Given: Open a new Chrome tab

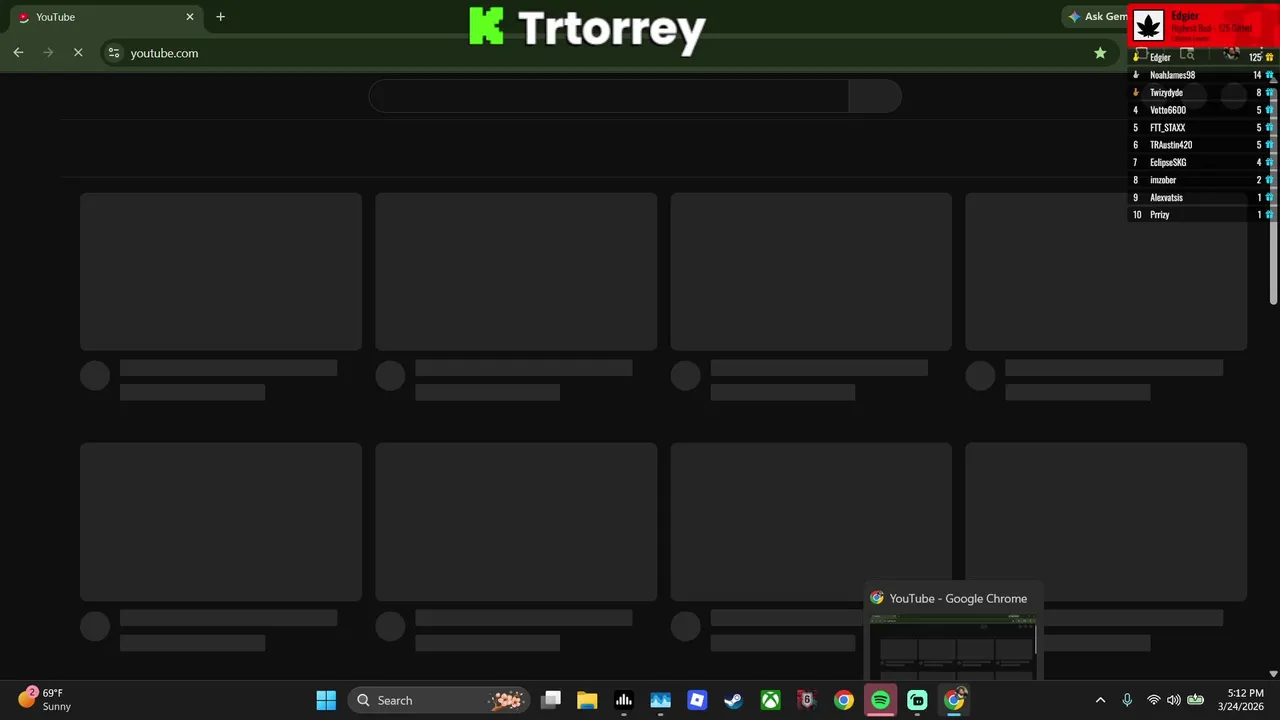Looking at the screenshot, I should click(220, 17).
